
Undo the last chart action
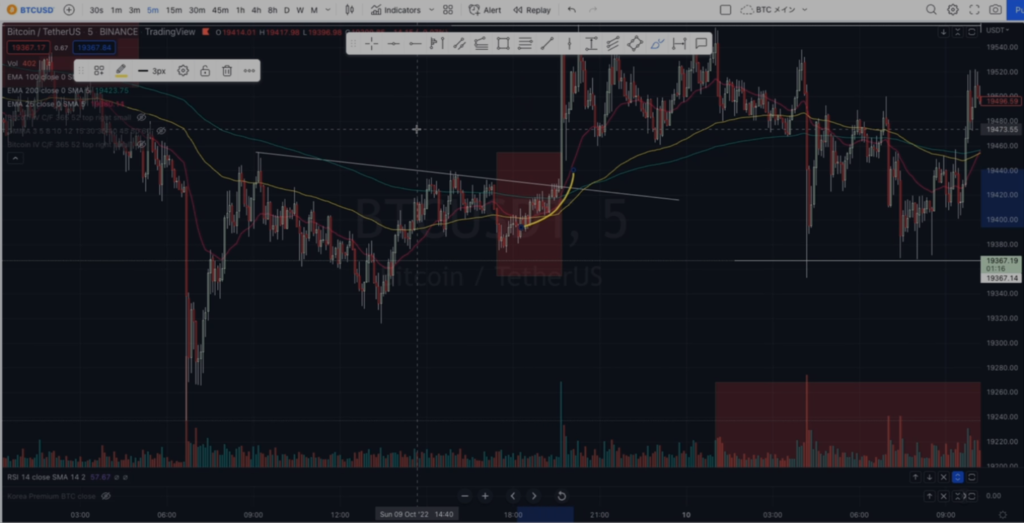click(x=572, y=10)
